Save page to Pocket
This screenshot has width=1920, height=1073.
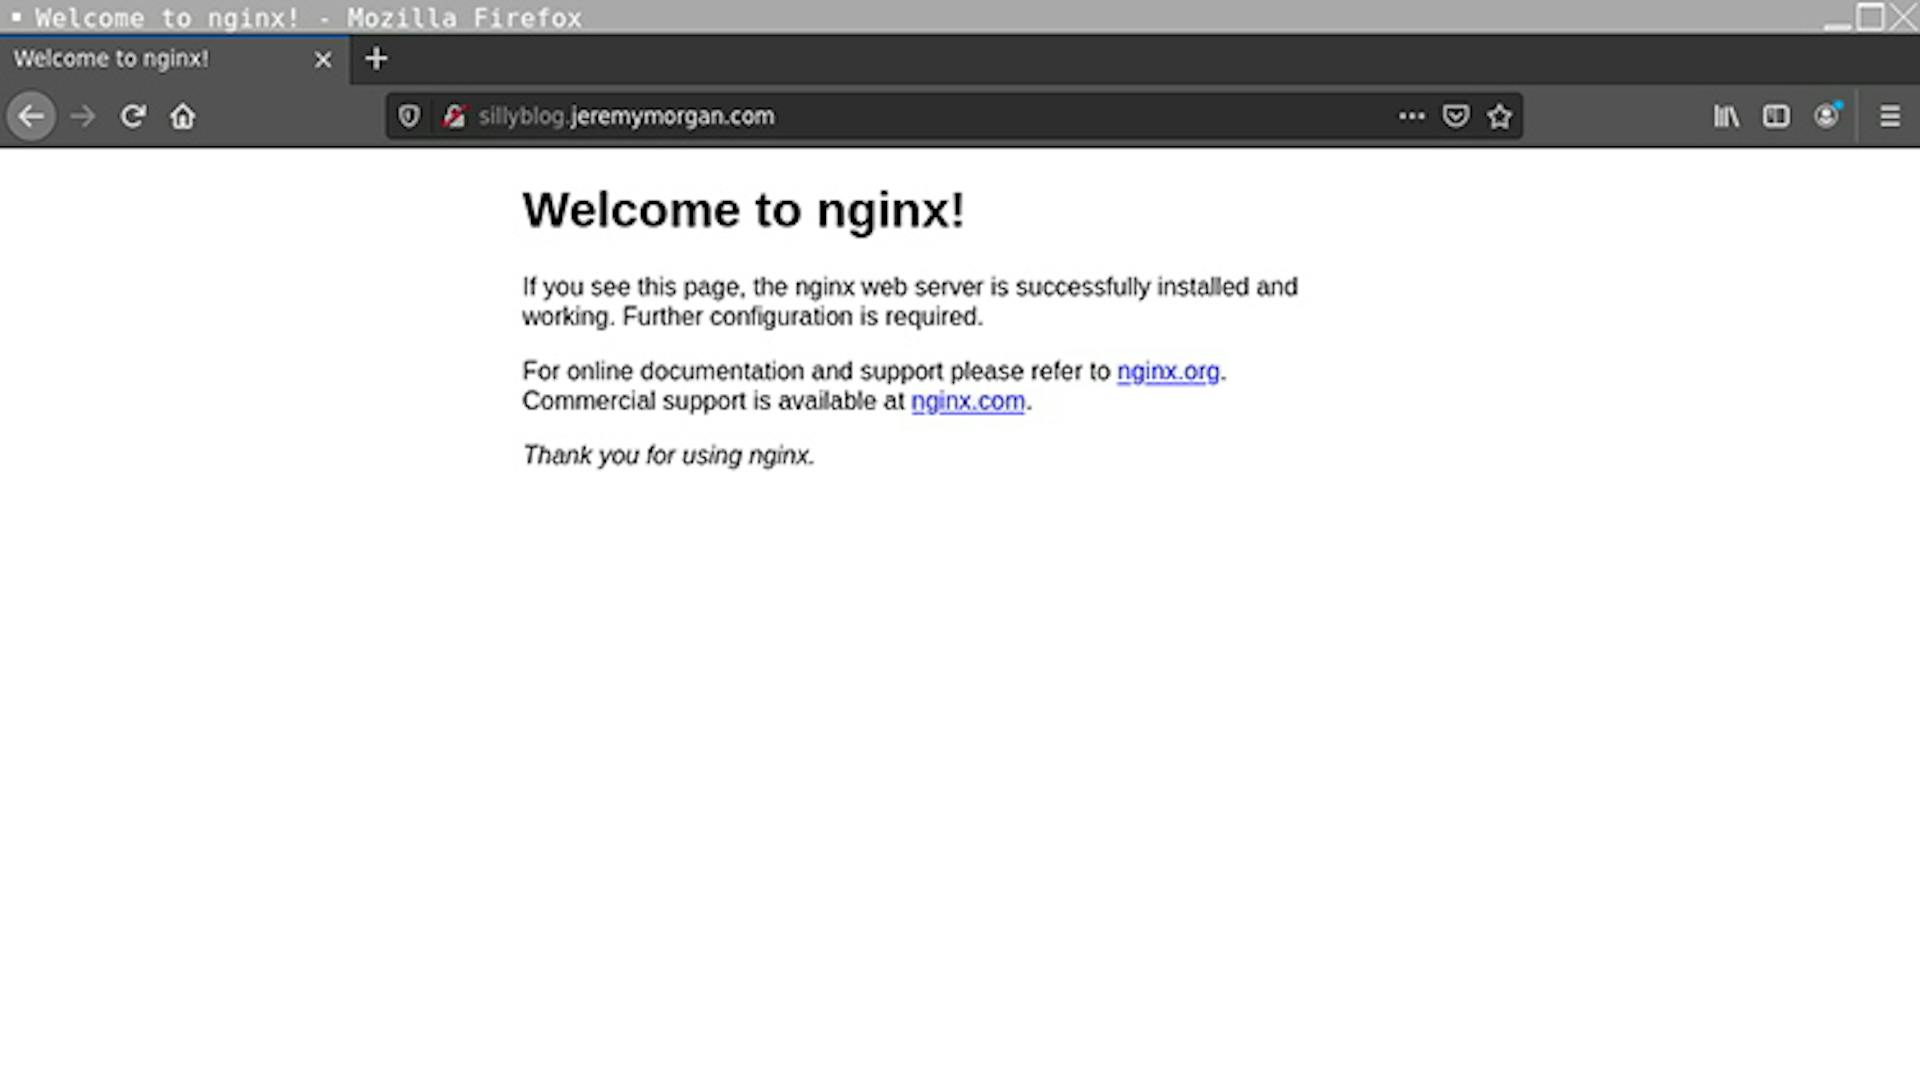pyautogui.click(x=1456, y=116)
